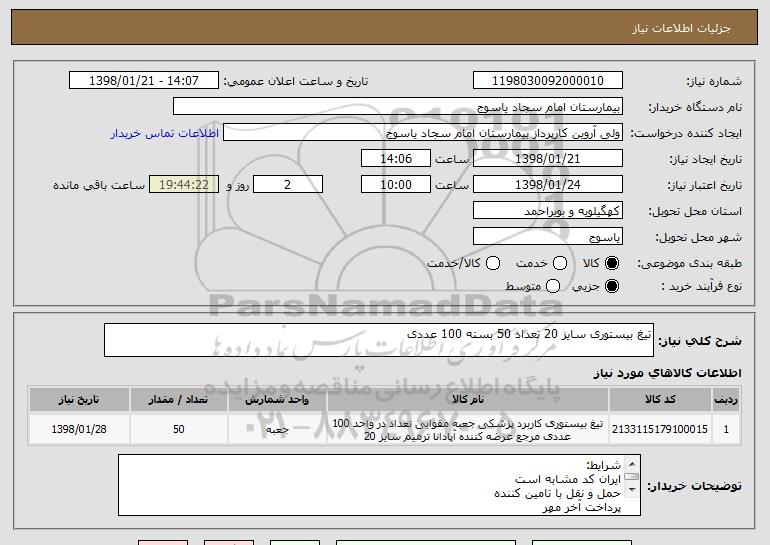Viewport: 770px width, 545px height.
Task: Select the کالا radio button
Action: [x=612, y=263]
